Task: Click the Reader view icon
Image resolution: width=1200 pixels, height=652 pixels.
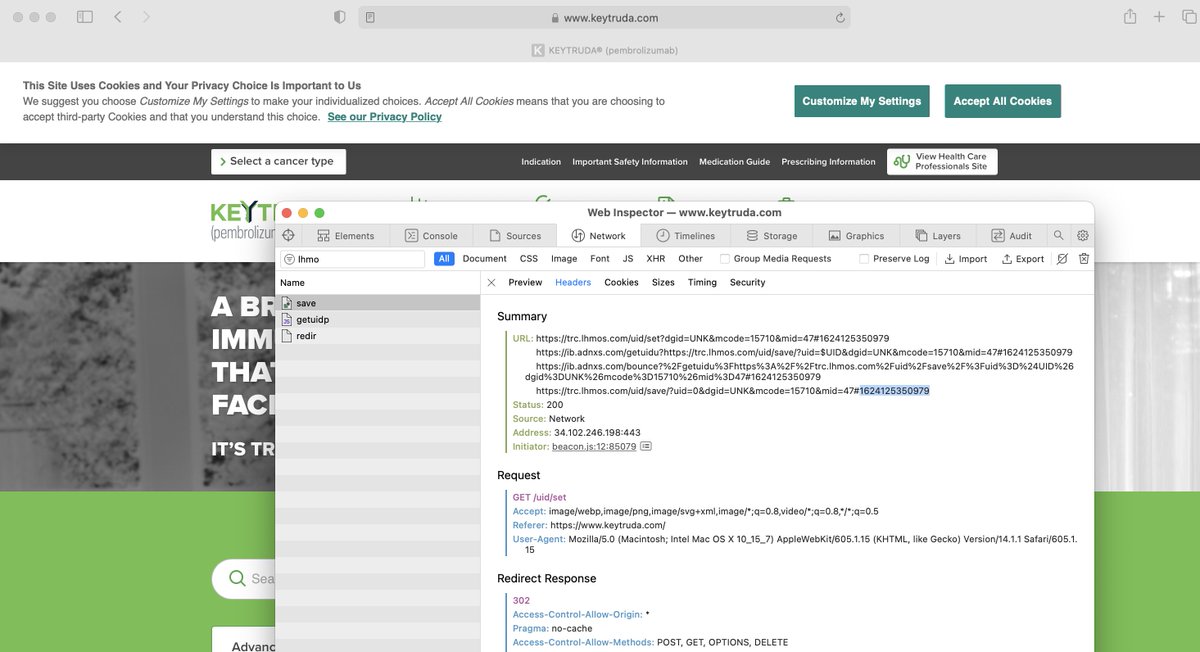Action: [370, 18]
